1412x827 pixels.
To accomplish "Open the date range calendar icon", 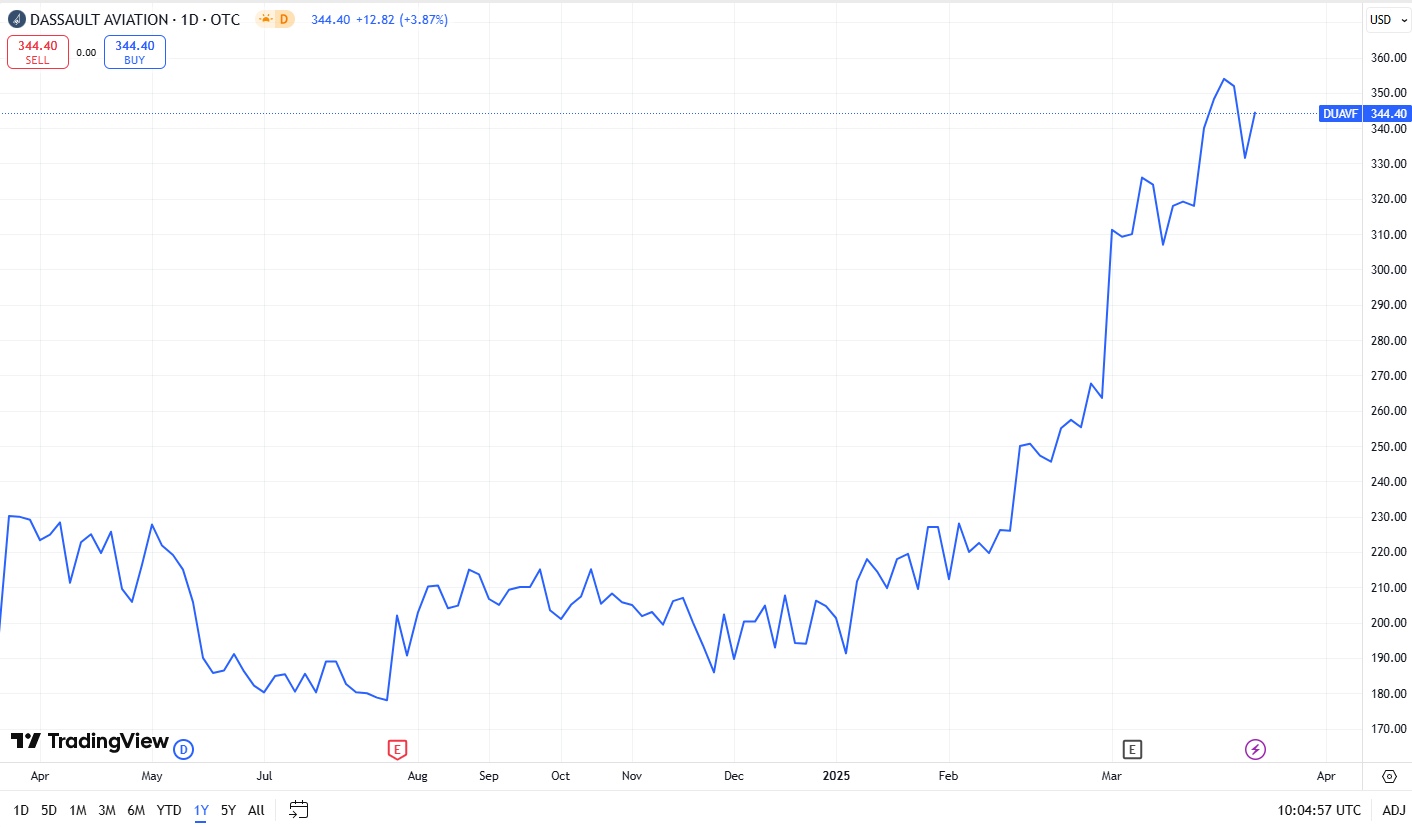I will point(298,810).
